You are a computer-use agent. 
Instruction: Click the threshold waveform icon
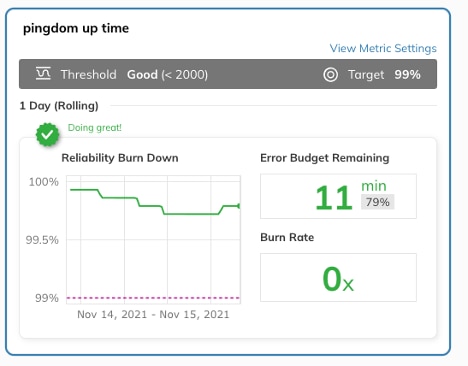pos(43,74)
